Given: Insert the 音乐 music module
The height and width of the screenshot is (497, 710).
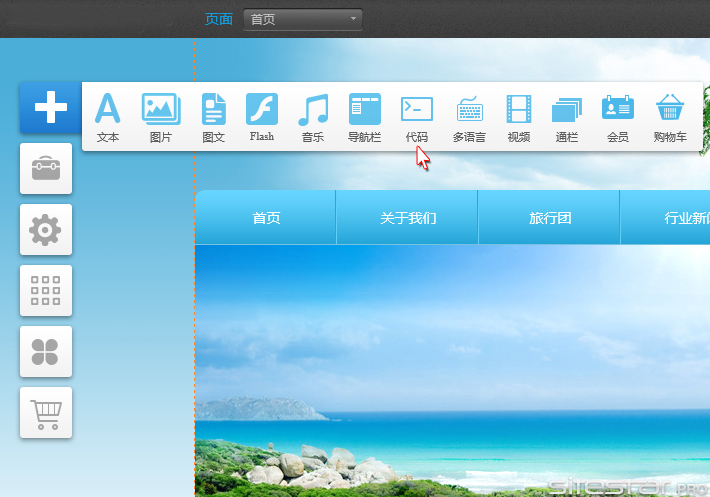Looking at the screenshot, I should [x=313, y=116].
